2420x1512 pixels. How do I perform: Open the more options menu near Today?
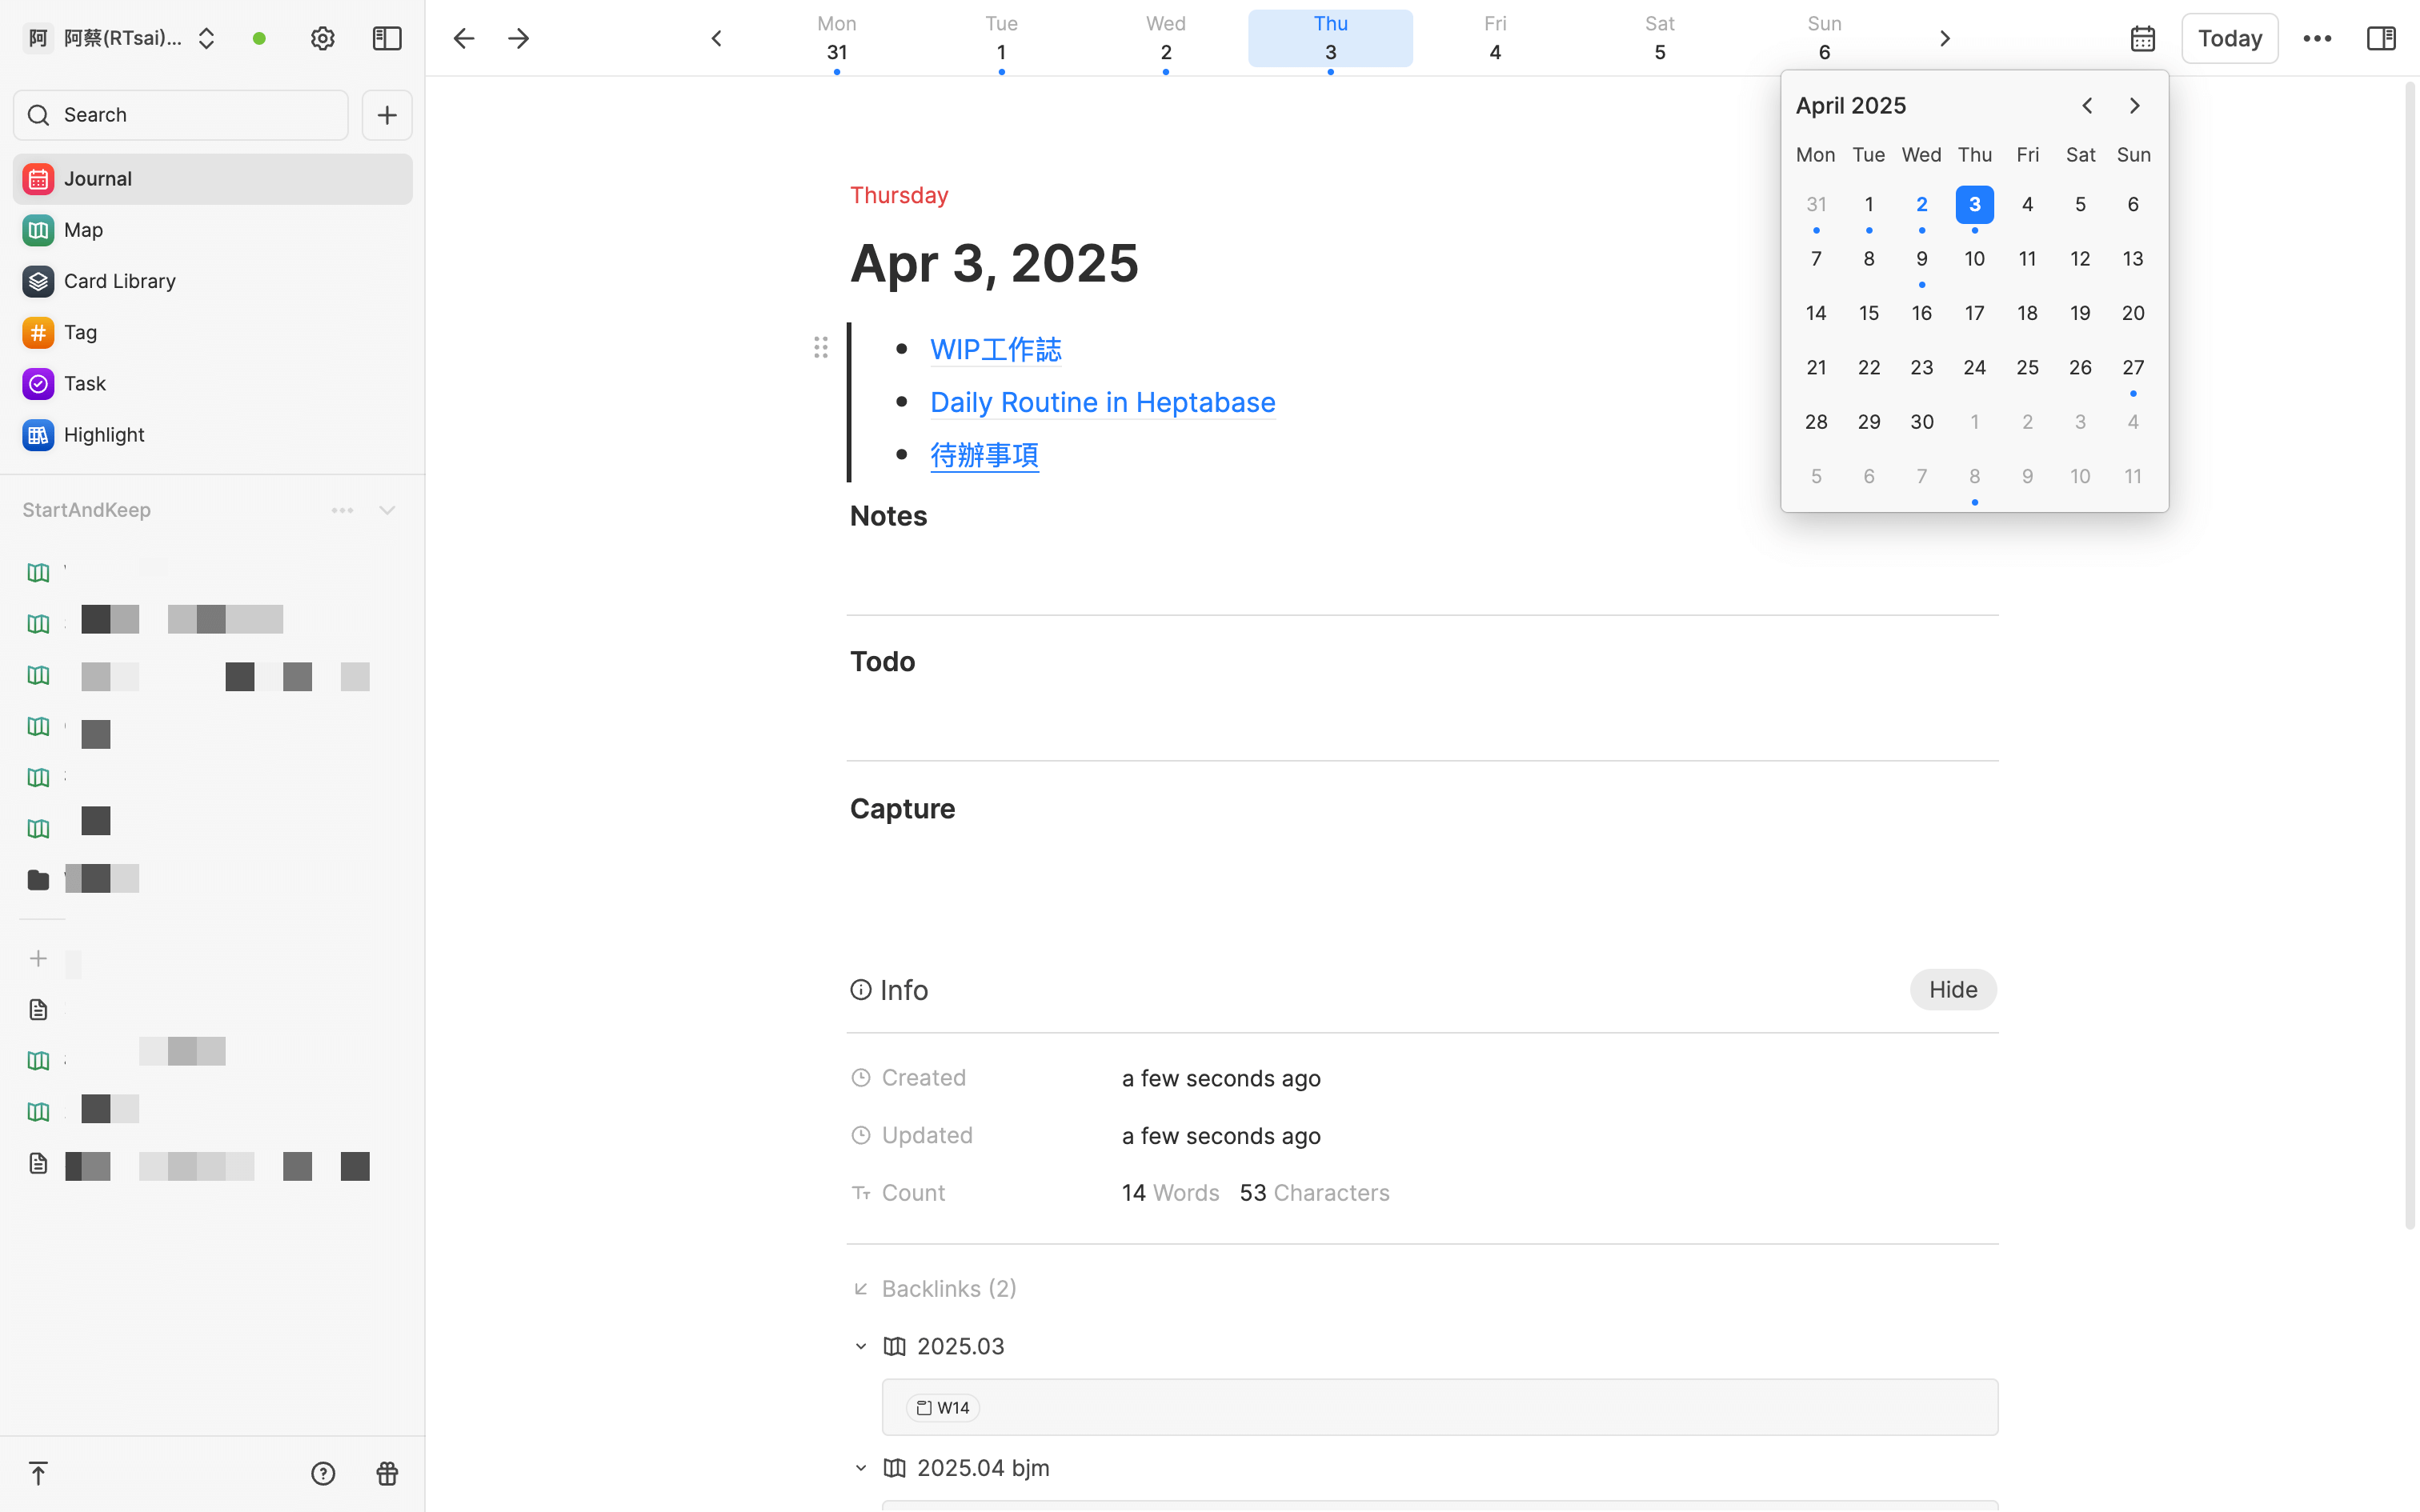2318,37
